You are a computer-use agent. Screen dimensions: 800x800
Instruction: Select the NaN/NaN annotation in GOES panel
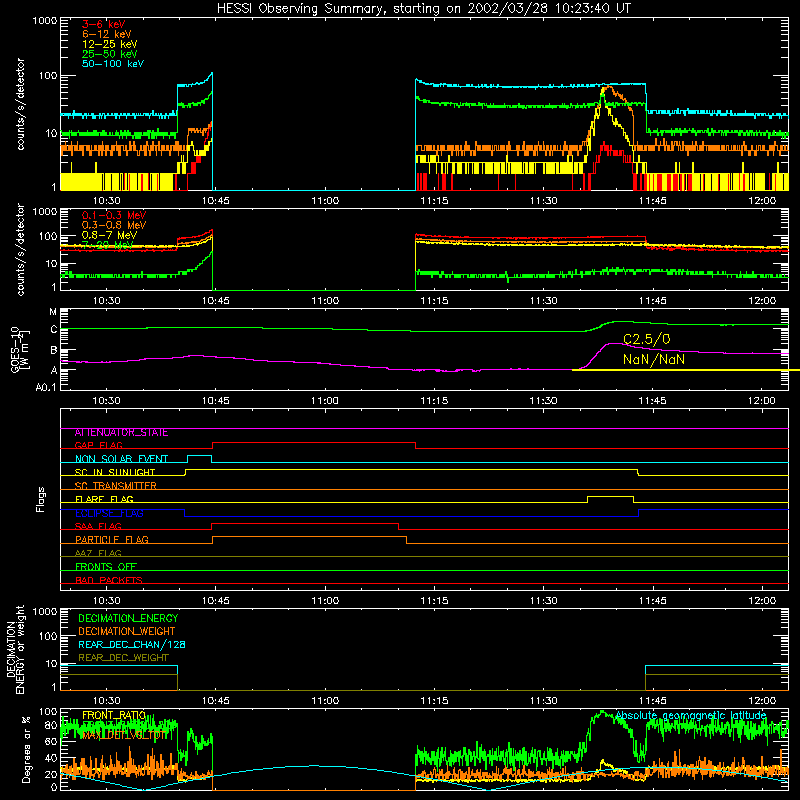click(x=654, y=359)
